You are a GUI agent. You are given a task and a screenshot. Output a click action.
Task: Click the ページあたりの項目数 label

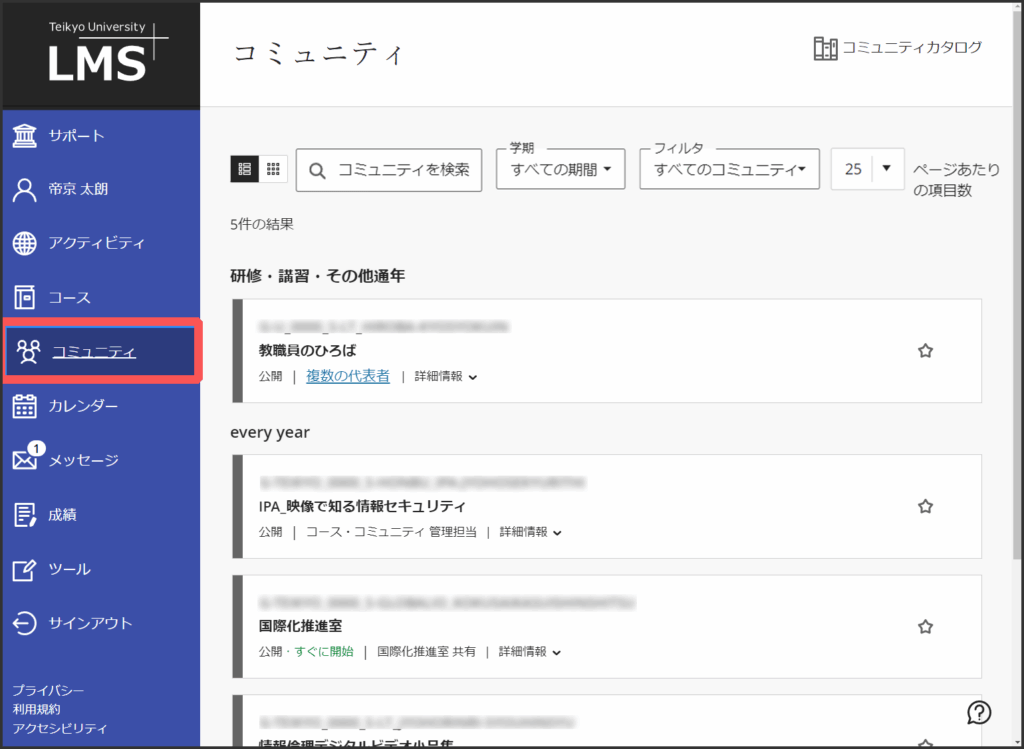coord(956,180)
